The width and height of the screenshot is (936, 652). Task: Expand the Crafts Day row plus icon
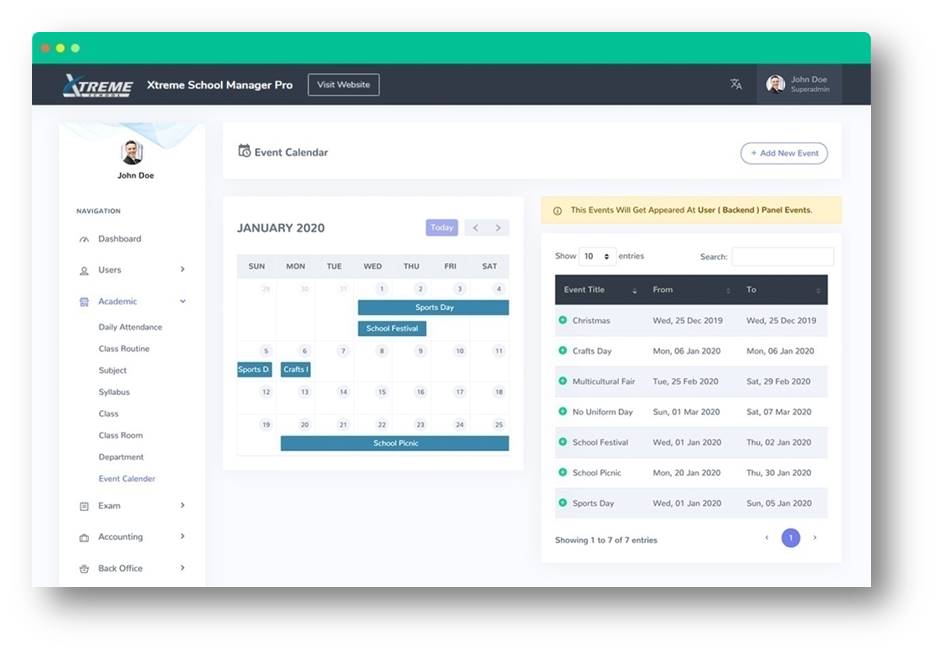coord(563,351)
